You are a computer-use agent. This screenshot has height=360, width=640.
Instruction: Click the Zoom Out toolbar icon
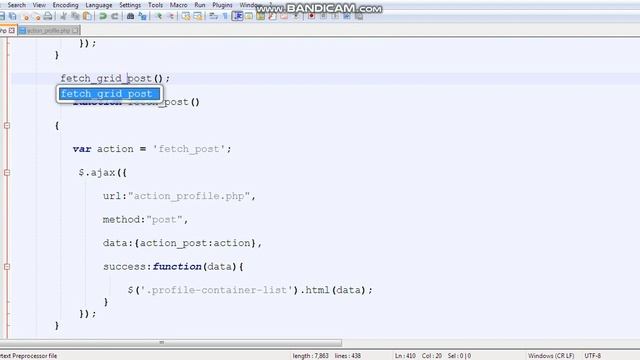click(x=171, y=16)
